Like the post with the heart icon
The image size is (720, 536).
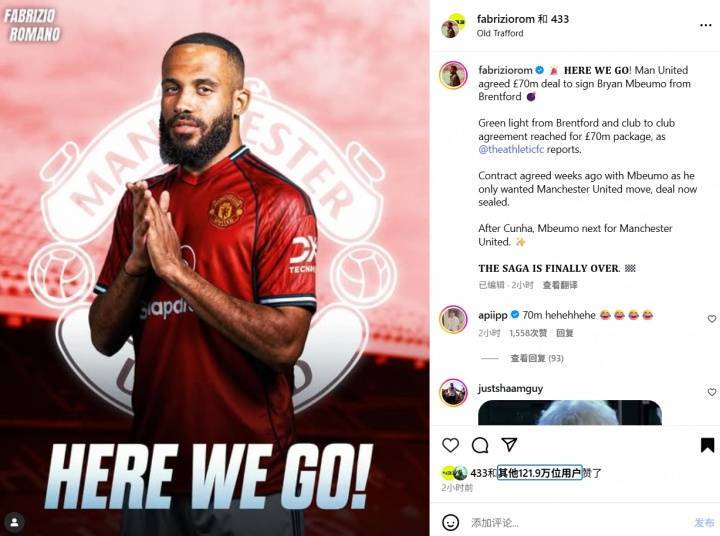pyautogui.click(x=450, y=445)
